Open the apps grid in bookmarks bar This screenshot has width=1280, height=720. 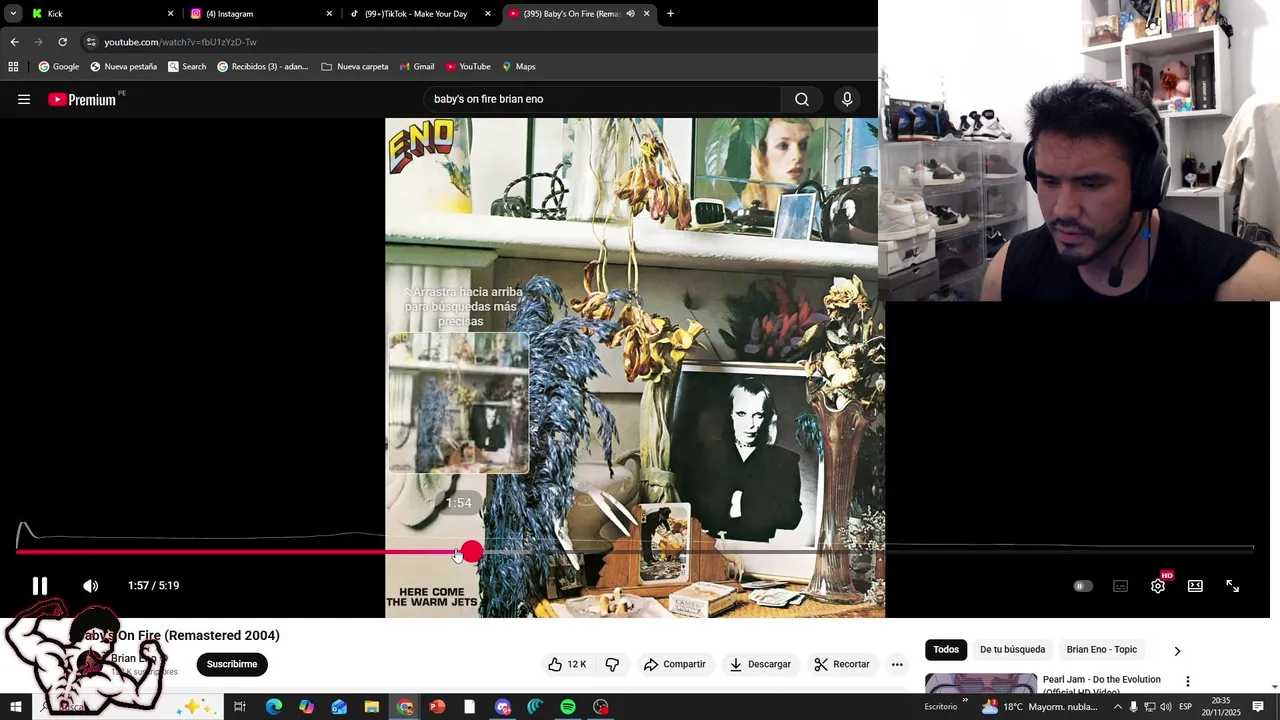13,67
